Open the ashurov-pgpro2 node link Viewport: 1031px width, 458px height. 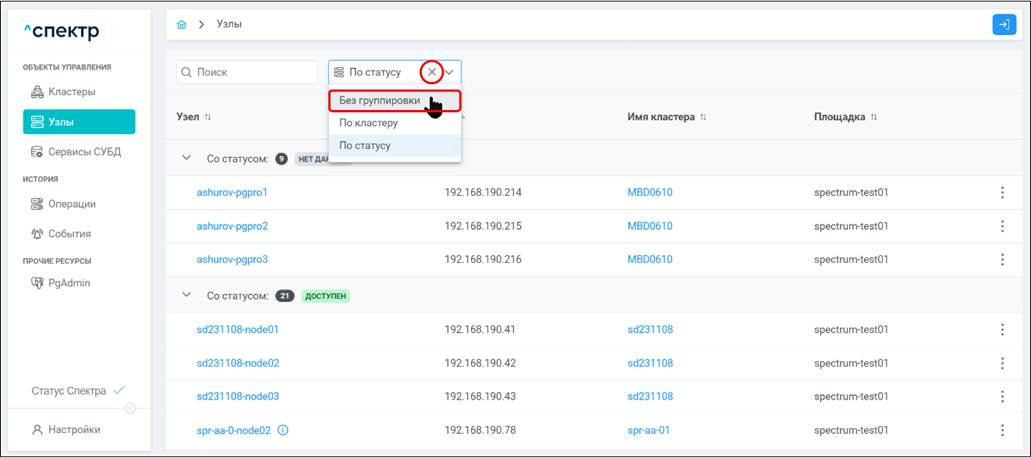coord(232,226)
